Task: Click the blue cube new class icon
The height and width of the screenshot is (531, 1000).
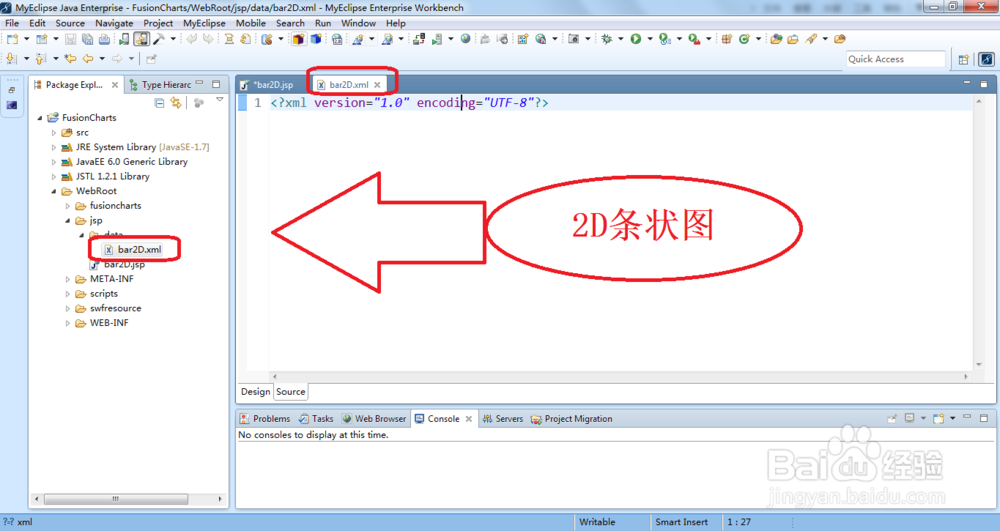Action: pyautogui.click(x=316, y=39)
